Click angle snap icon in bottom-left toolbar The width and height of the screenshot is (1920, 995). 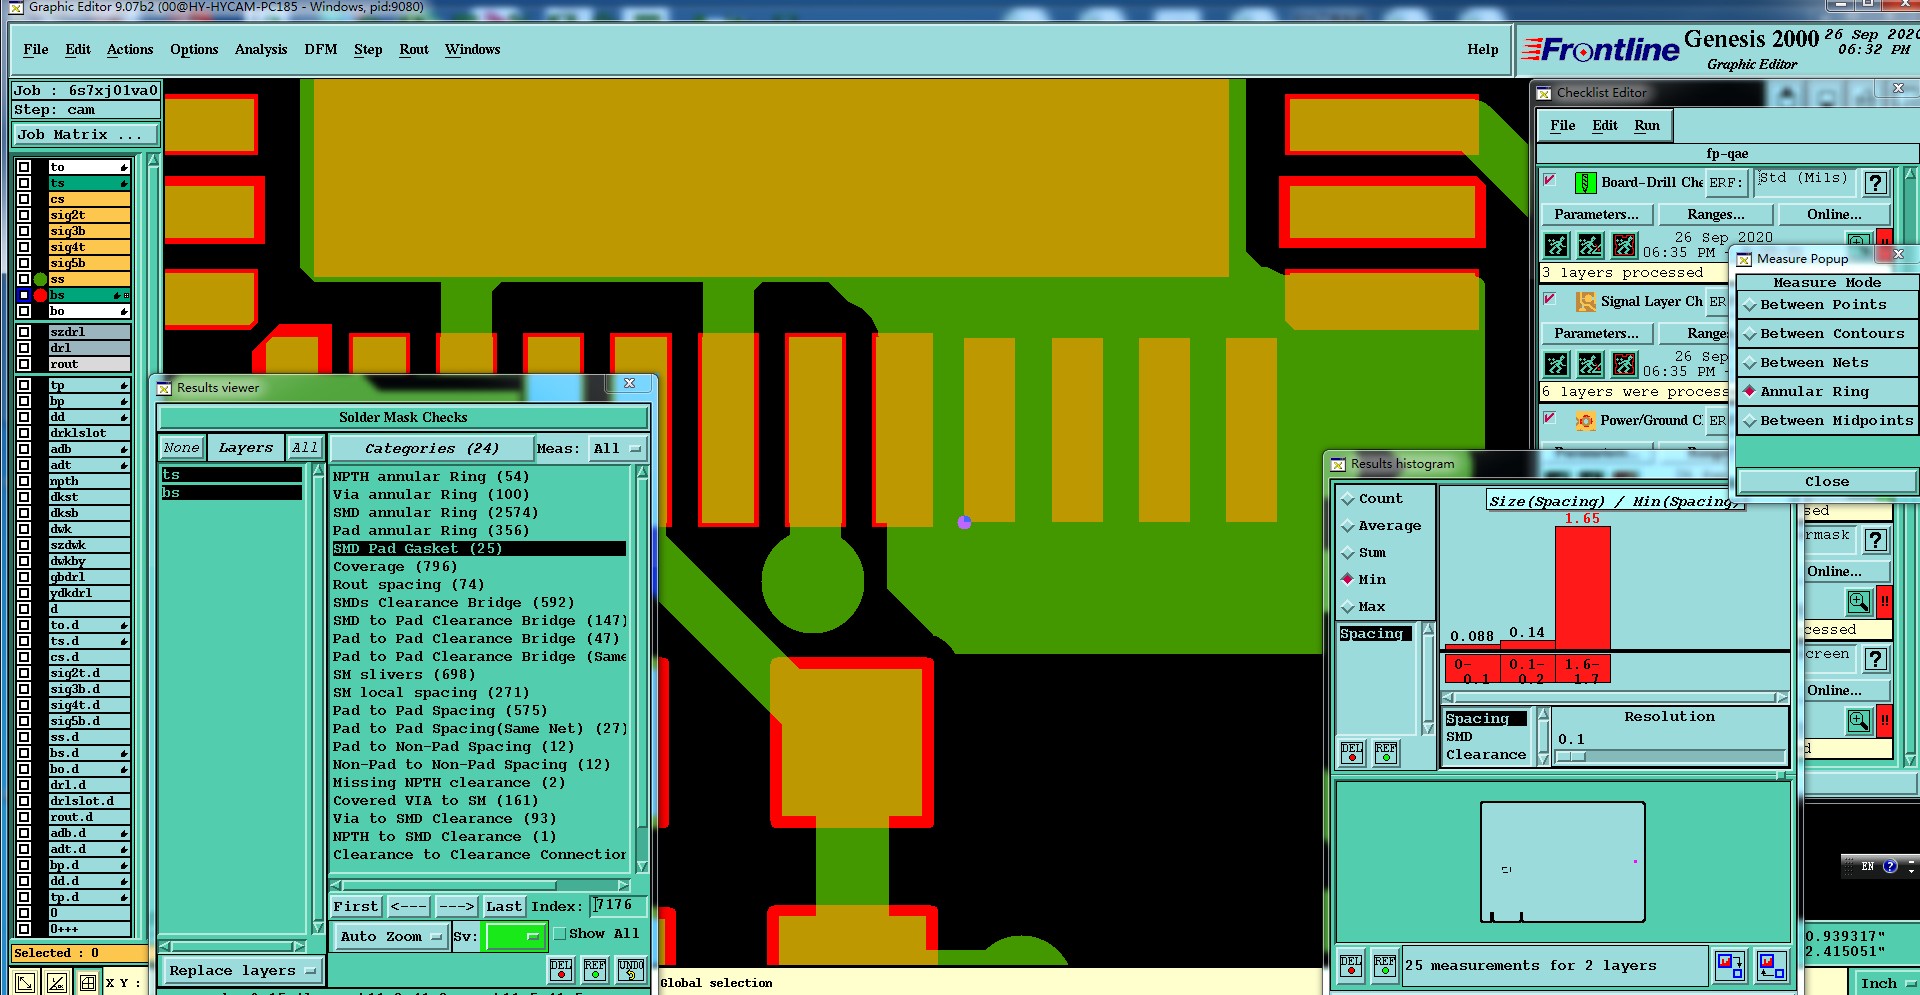point(57,983)
